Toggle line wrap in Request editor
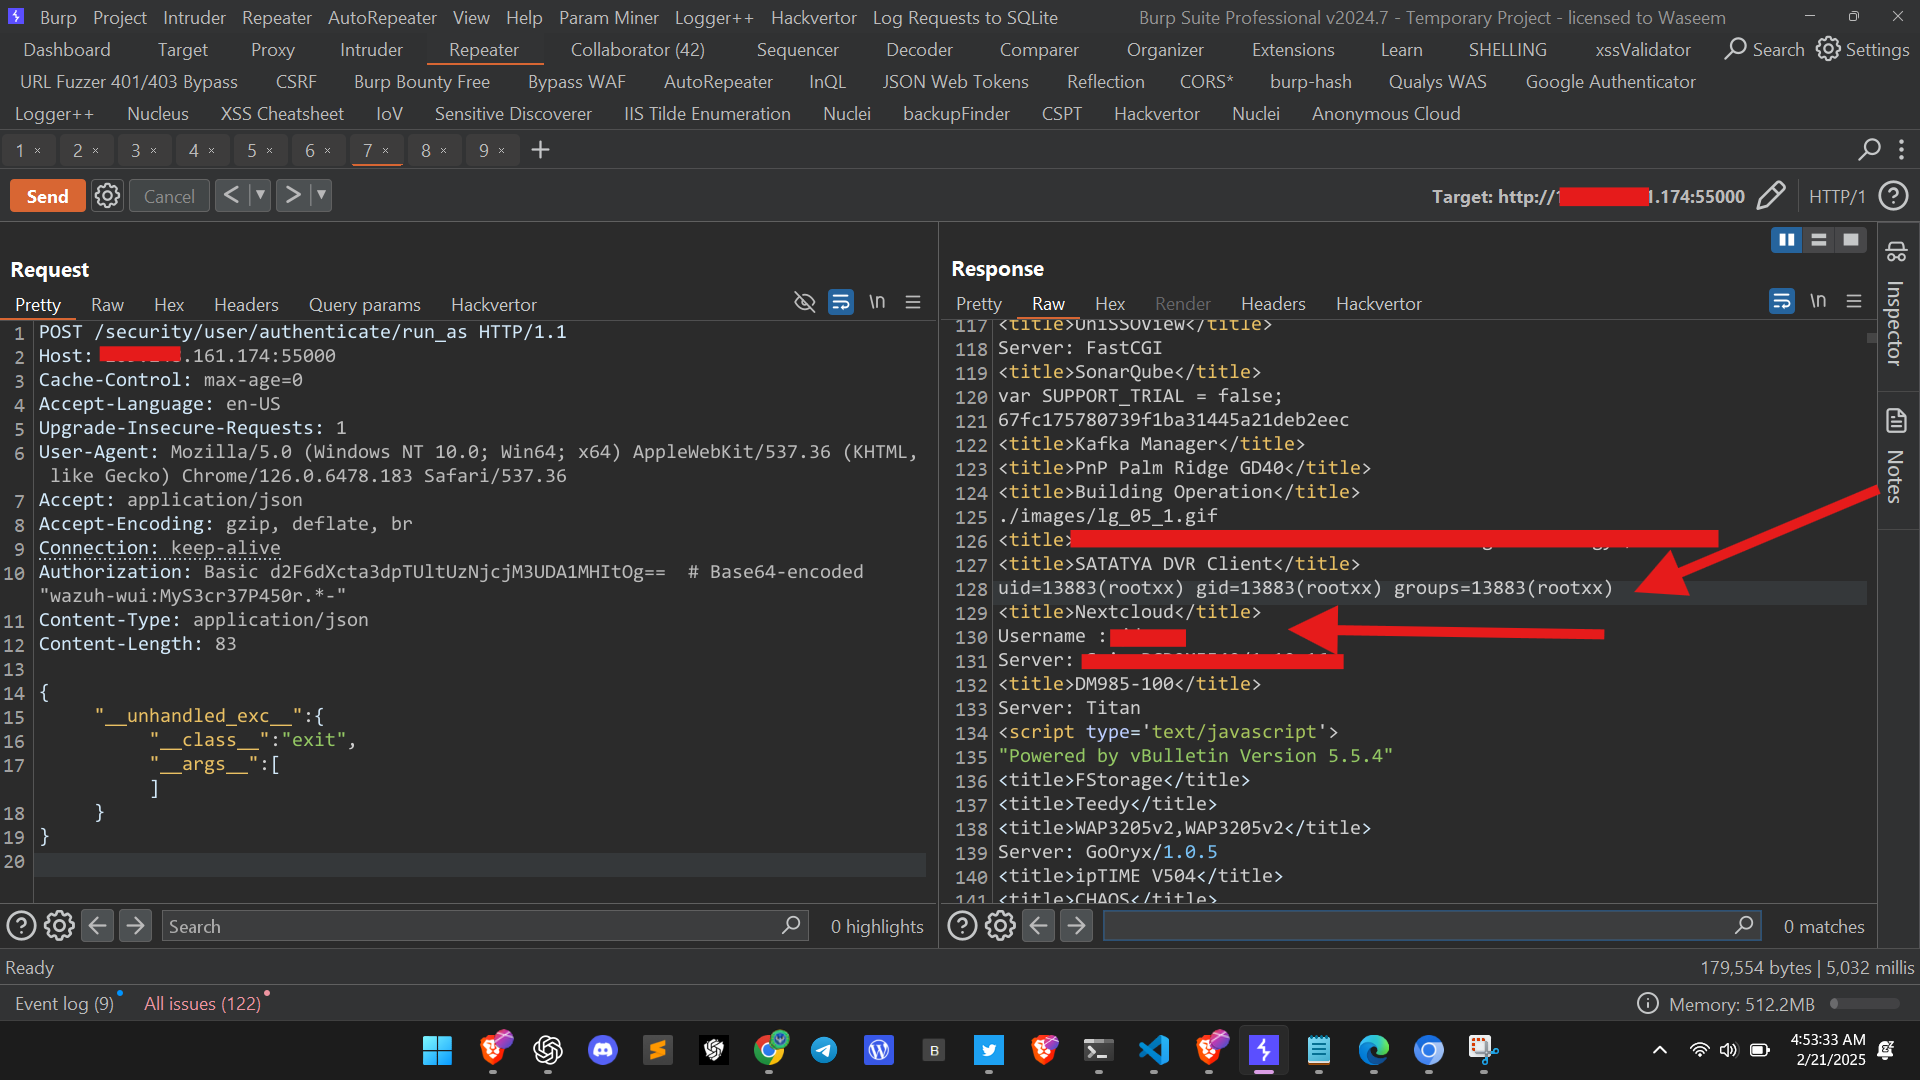1920x1080 pixels. (x=841, y=302)
